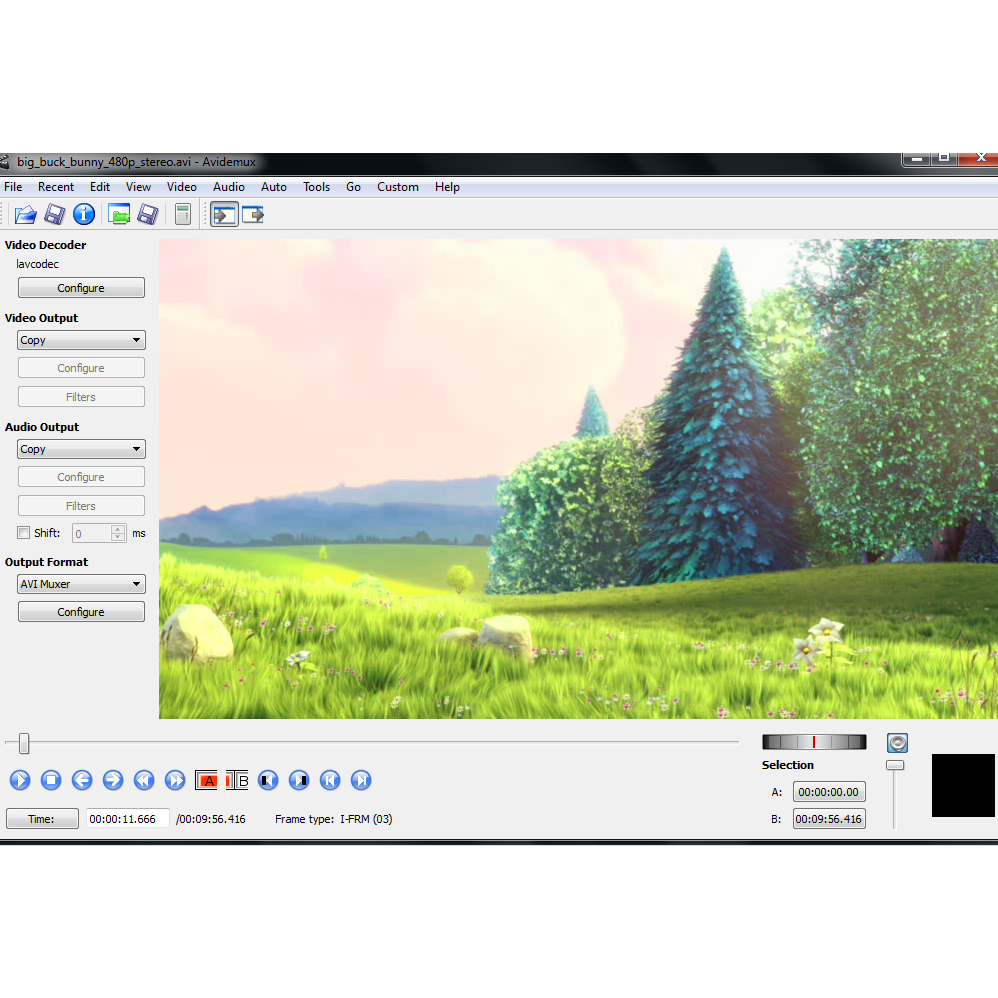
Task: Toggle the output-side preview toolbar button
Action: tap(253, 214)
